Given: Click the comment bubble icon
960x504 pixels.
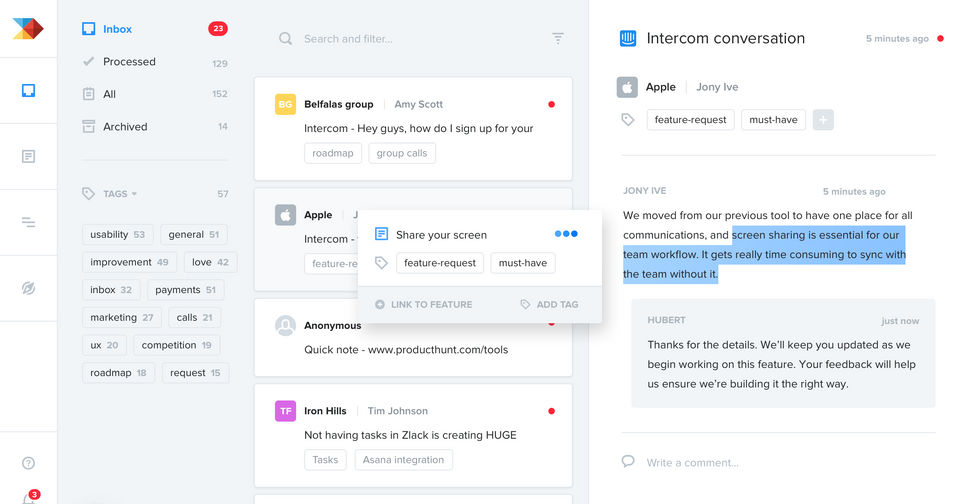Looking at the screenshot, I should coord(628,461).
